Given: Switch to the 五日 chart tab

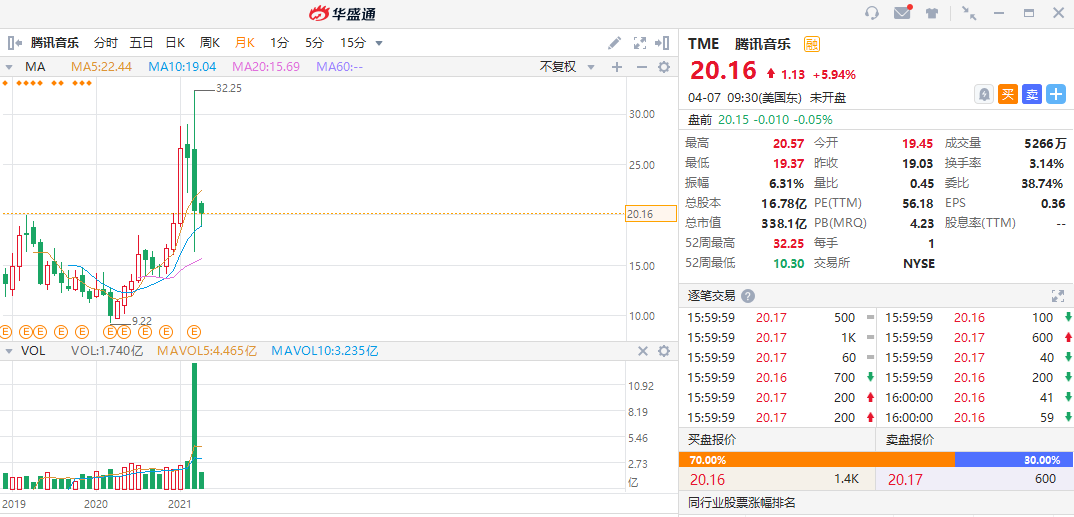Looking at the screenshot, I should pos(141,42).
